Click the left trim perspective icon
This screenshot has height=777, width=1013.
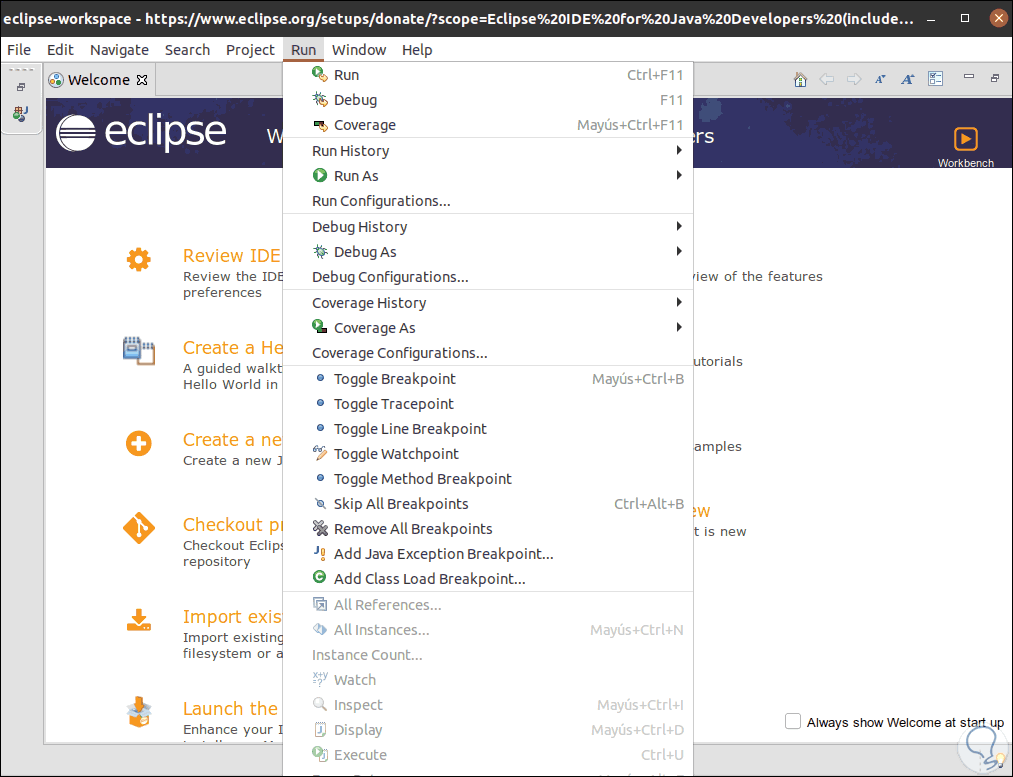21,114
